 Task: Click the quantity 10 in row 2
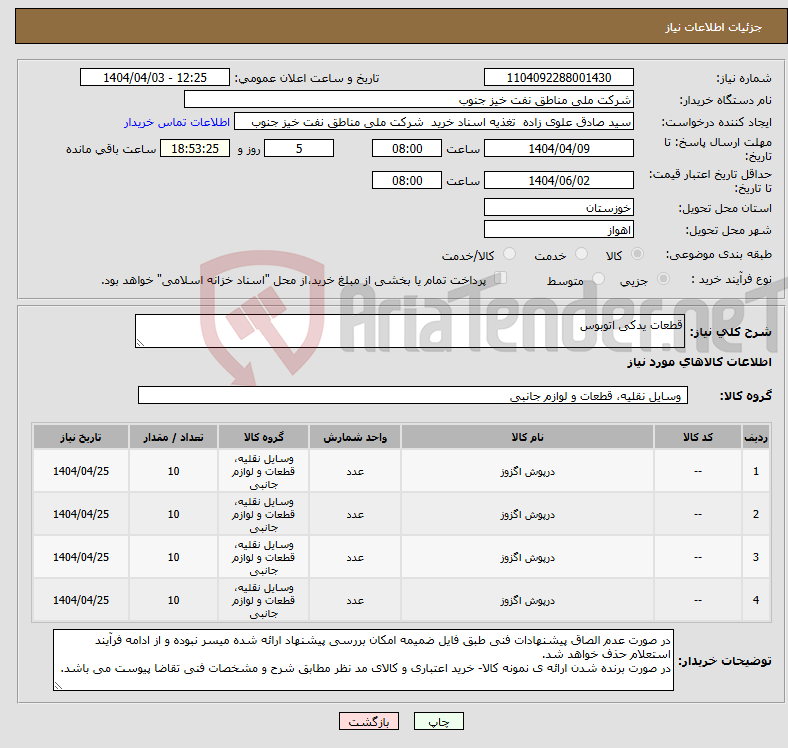(173, 514)
